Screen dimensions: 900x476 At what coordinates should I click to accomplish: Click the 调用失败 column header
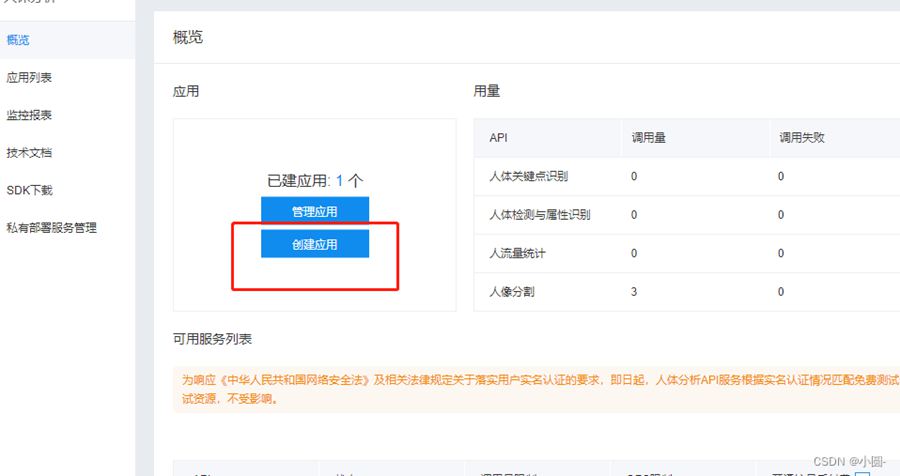pos(800,138)
